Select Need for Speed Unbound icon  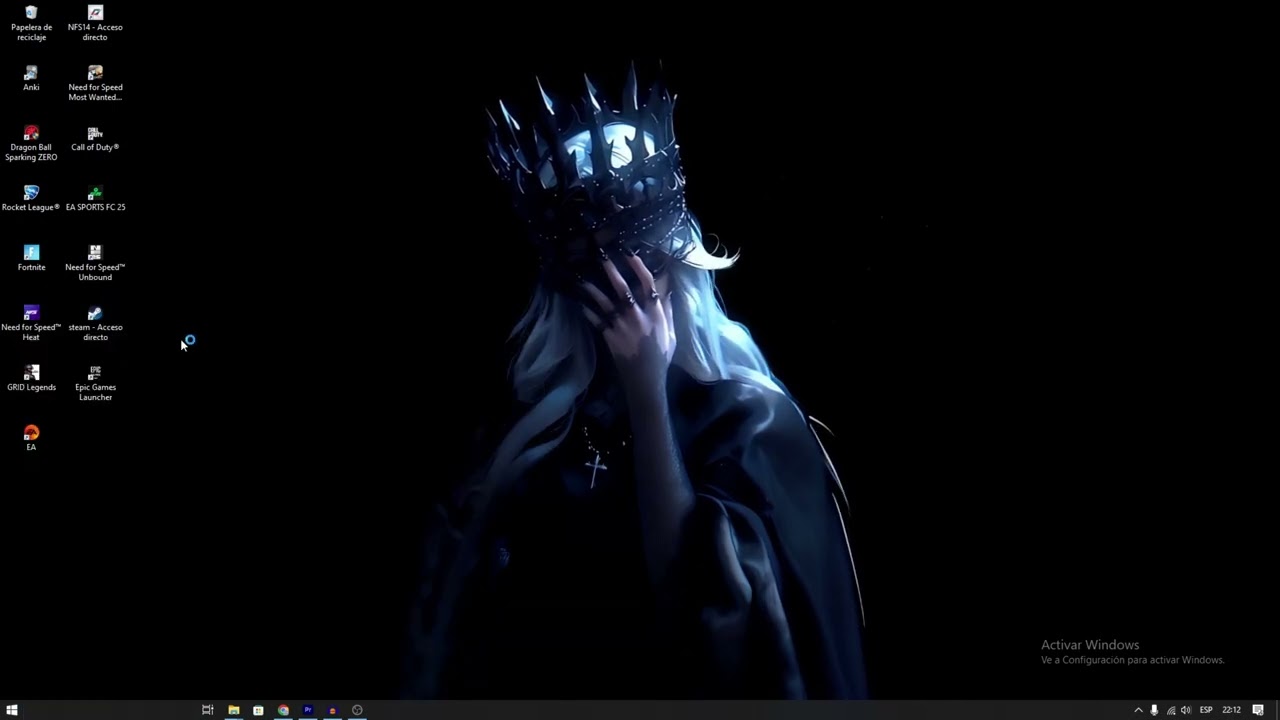pyautogui.click(x=95, y=264)
